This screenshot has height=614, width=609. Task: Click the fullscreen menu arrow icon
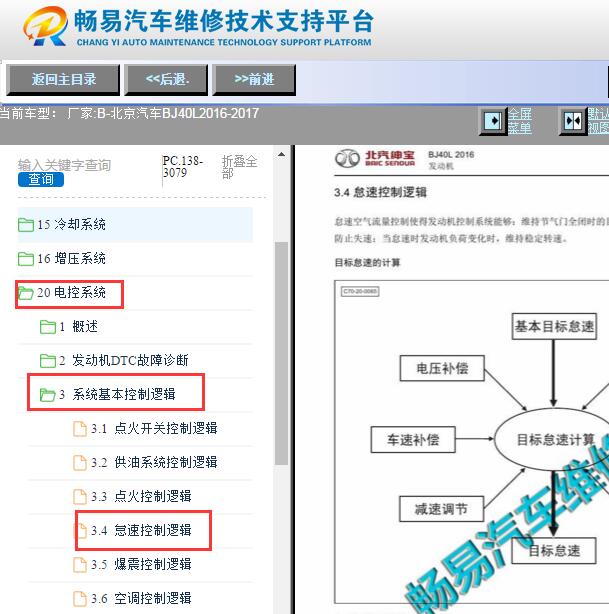click(x=493, y=121)
